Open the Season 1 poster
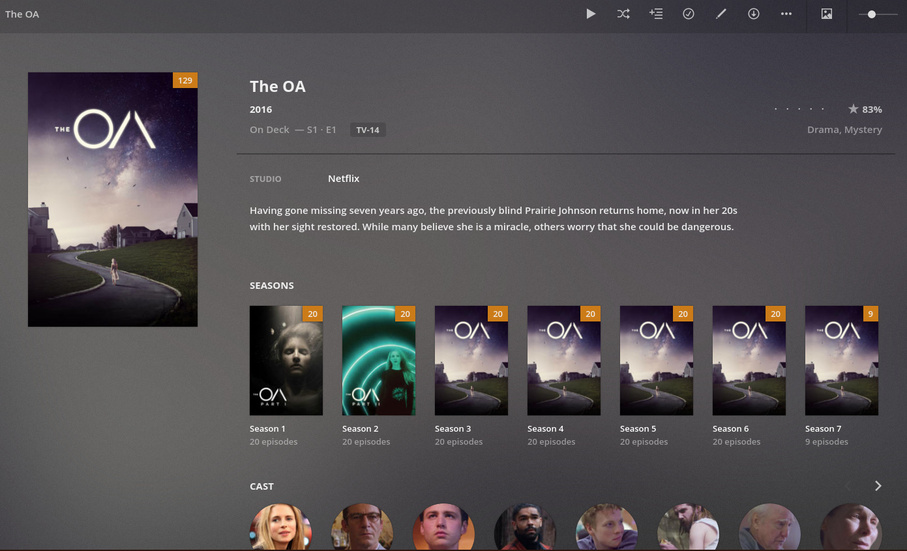This screenshot has height=551, width=907. pyautogui.click(x=286, y=360)
